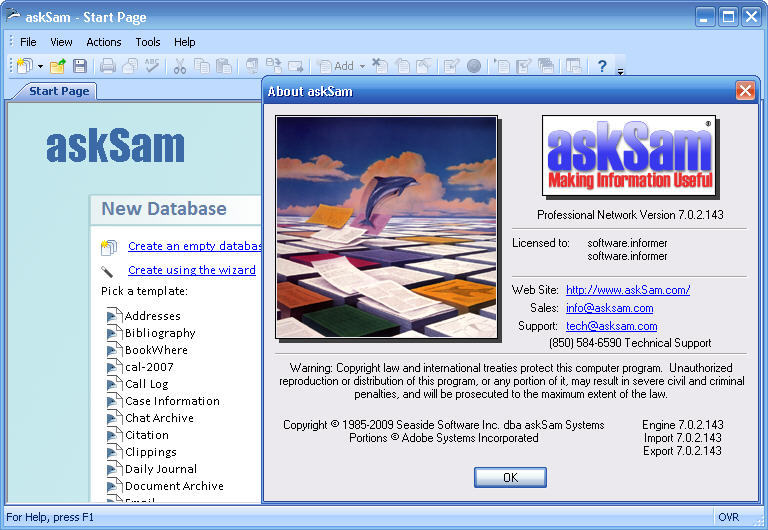The image size is (768, 530).
Task: Click the Add document toolbar button
Action: pos(336,66)
